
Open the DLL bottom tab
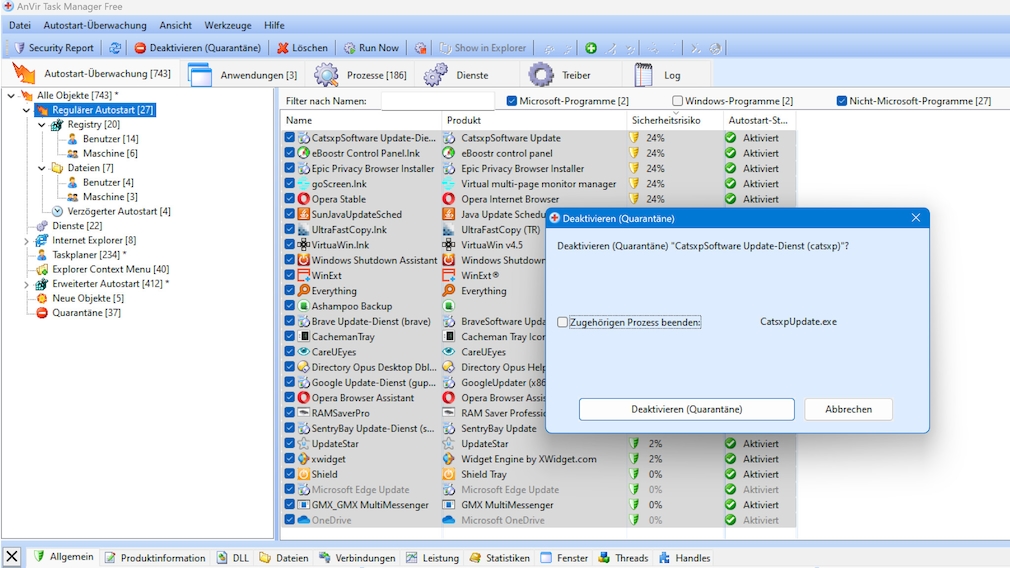(233, 558)
